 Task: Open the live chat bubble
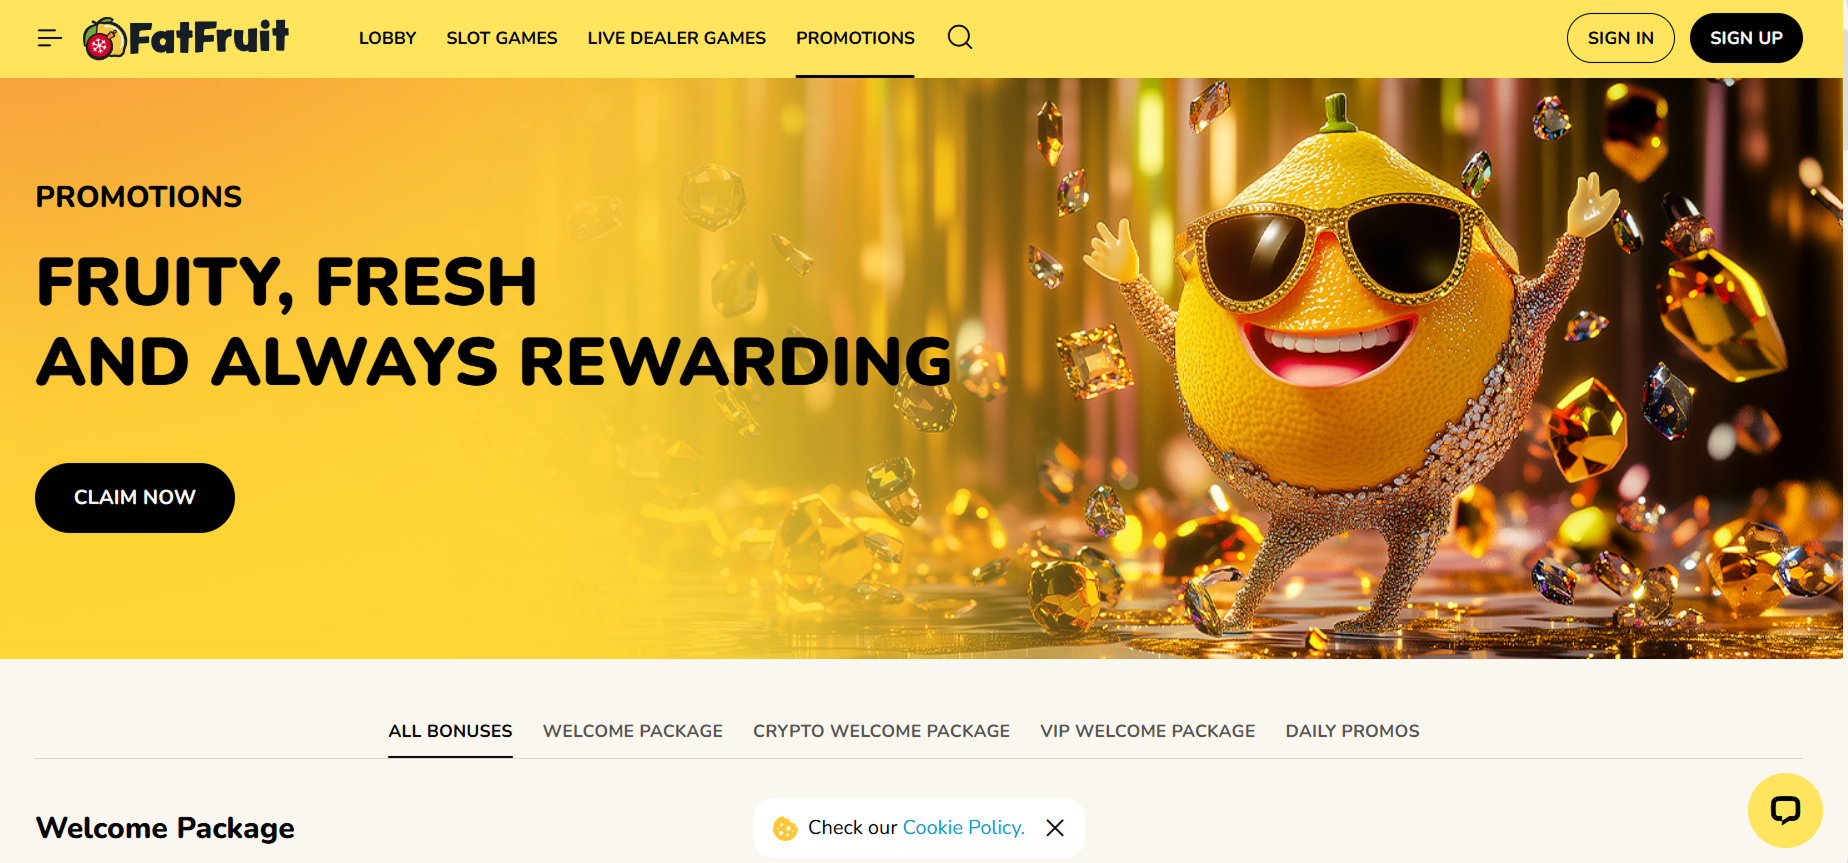(x=1785, y=810)
